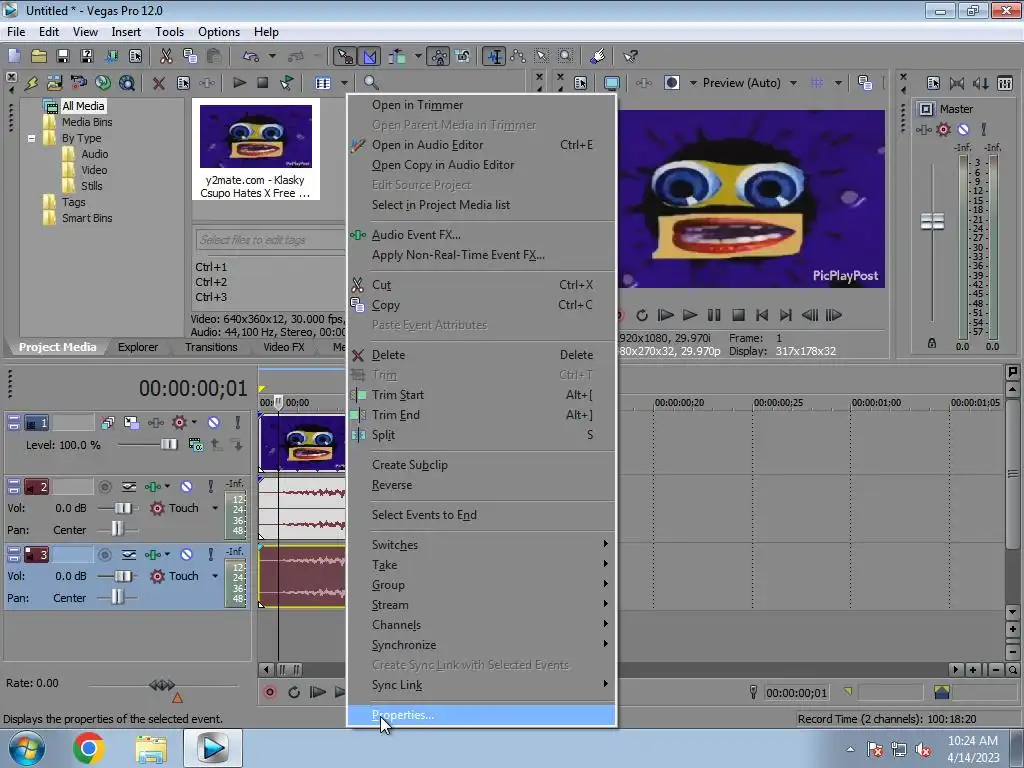Mute the Master bus

pyautogui.click(x=963, y=129)
